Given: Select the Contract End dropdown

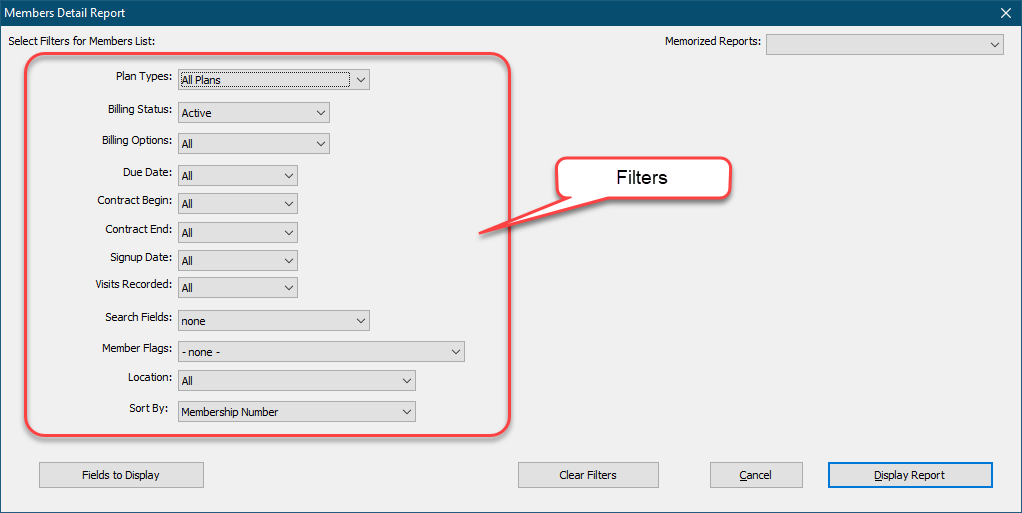Looking at the screenshot, I should point(237,232).
